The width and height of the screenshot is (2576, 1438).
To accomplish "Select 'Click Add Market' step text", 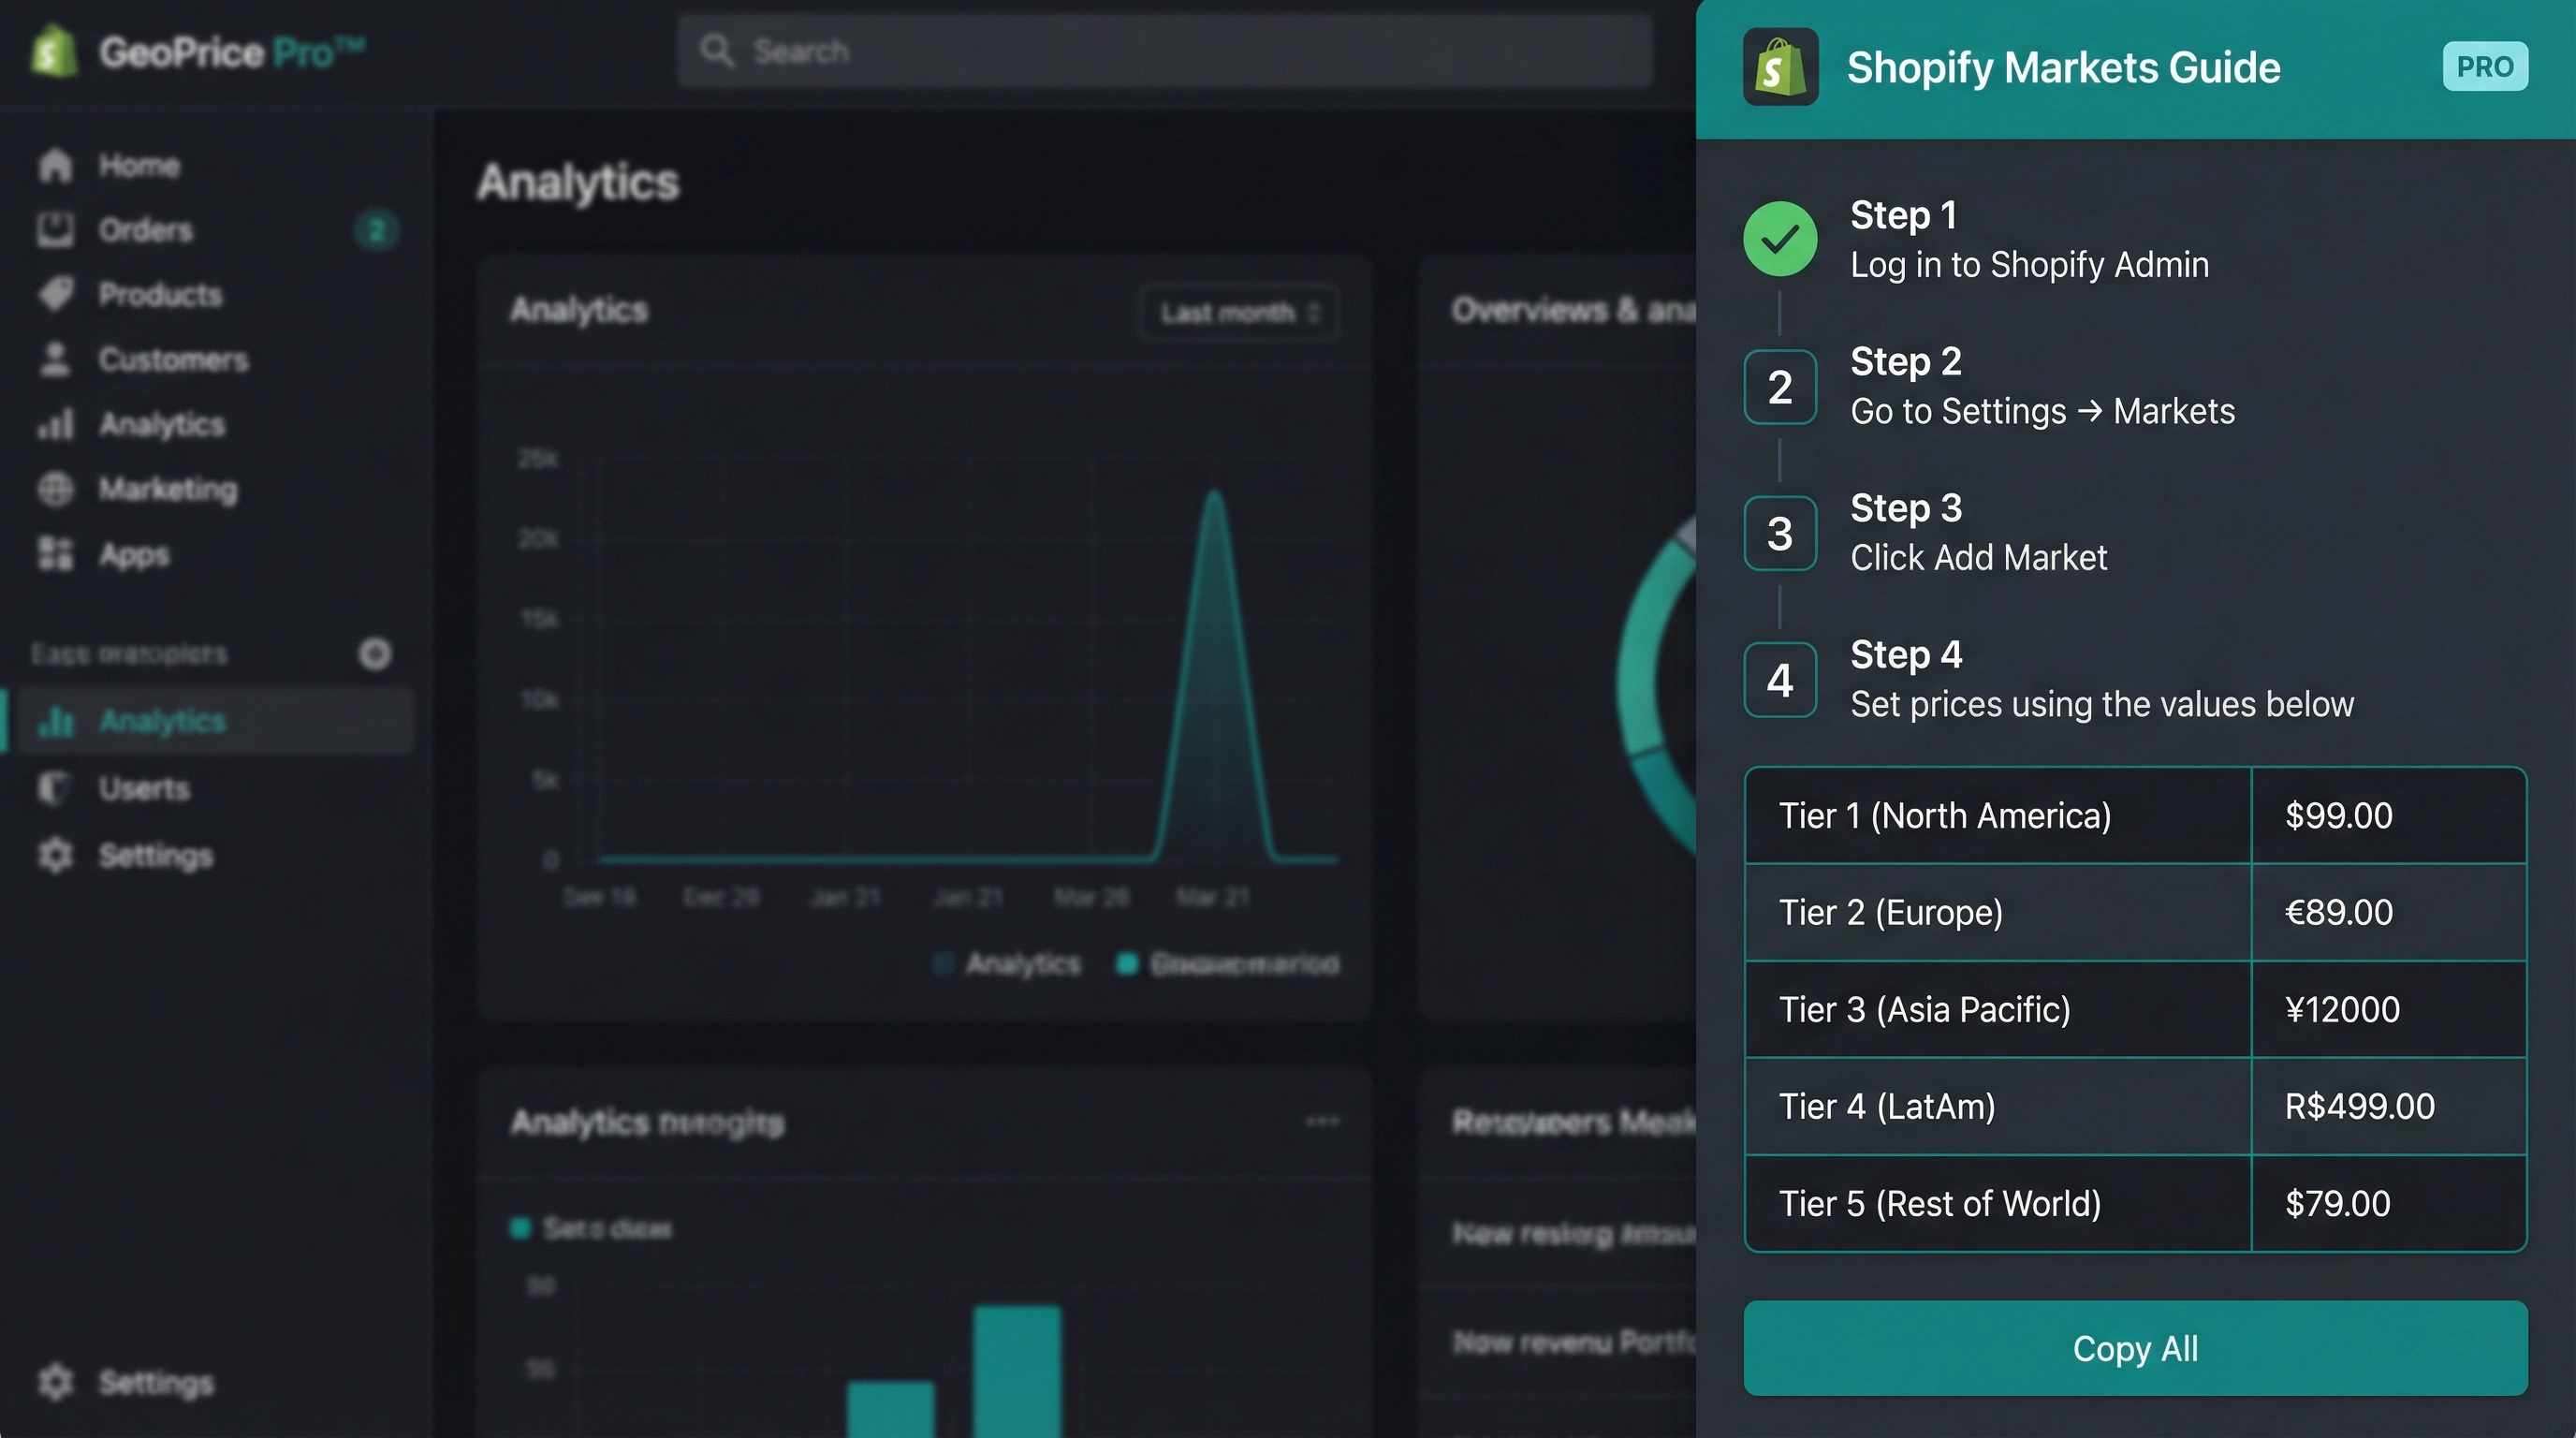I will pyautogui.click(x=1978, y=558).
